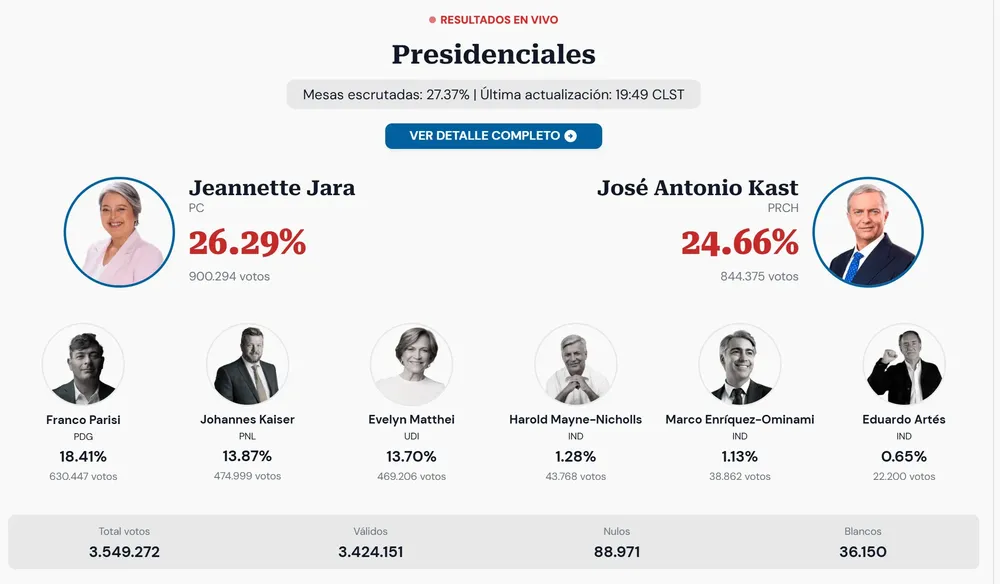Click the Mesas escrutadas status bar
Screen dimensions: 1000x584
click(x=493, y=95)
